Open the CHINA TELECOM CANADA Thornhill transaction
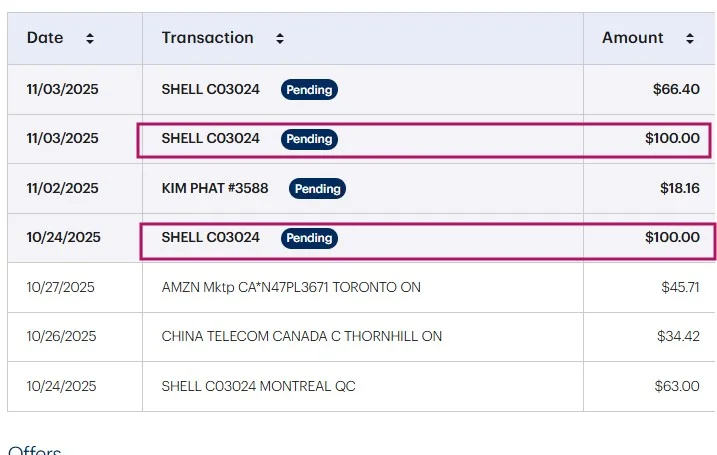The height and width of the screenshot is (455, 717). click(x=301, y=337)
